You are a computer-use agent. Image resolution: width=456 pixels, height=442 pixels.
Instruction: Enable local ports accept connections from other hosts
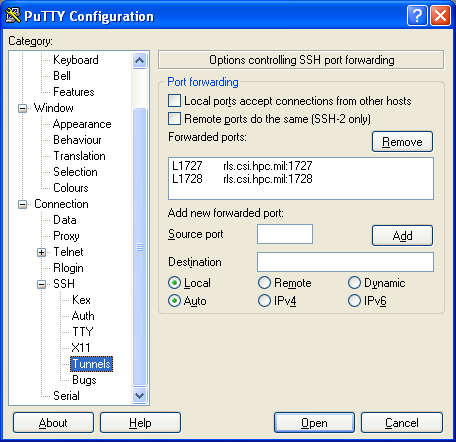[x=174, y=100]
